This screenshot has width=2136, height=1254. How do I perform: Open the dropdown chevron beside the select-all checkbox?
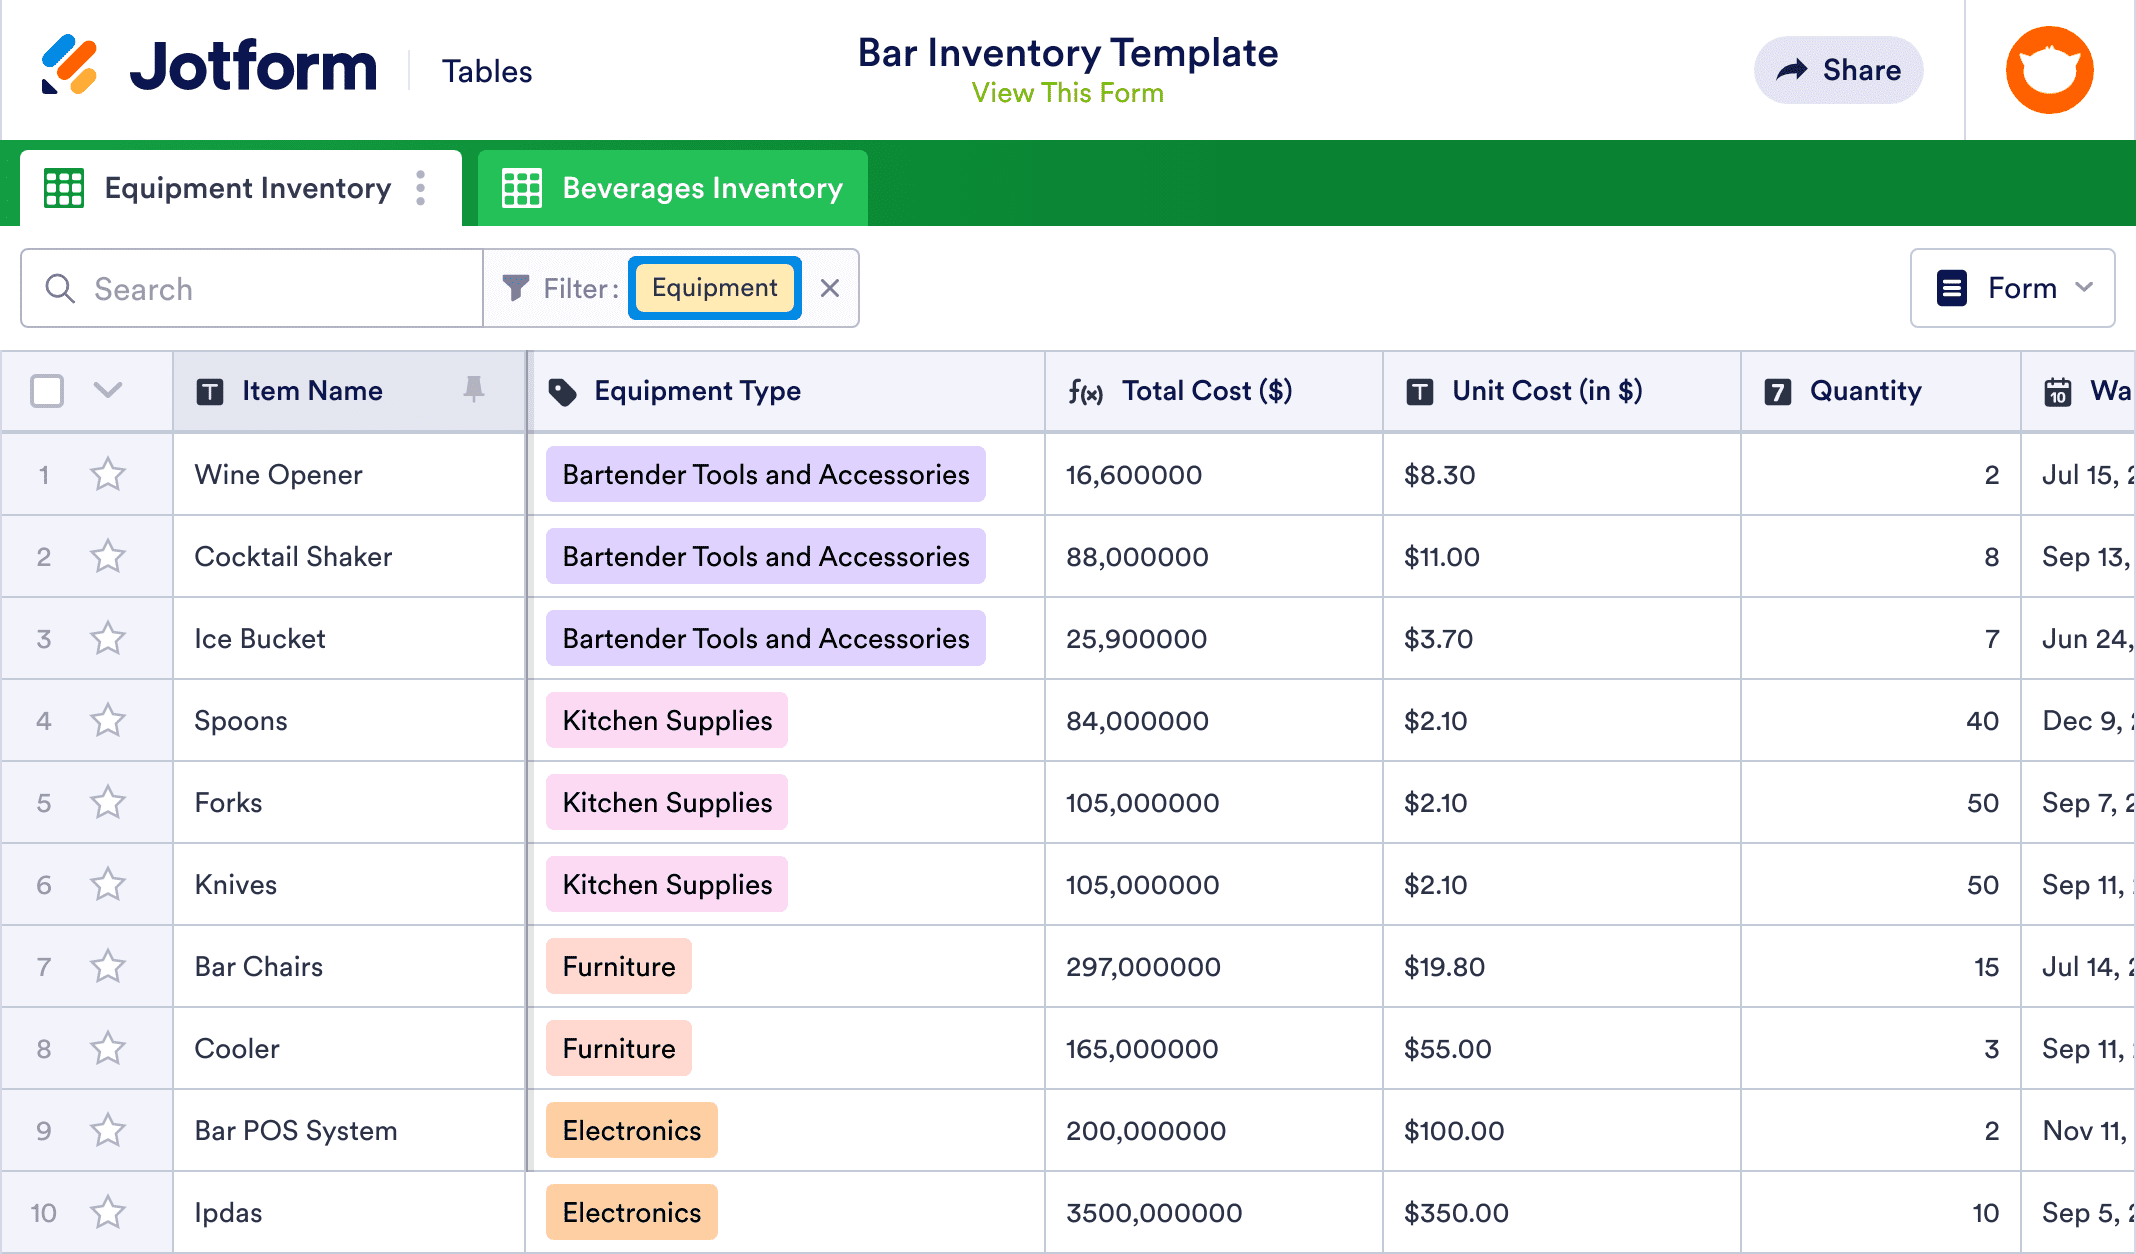(x=107, y=391)
